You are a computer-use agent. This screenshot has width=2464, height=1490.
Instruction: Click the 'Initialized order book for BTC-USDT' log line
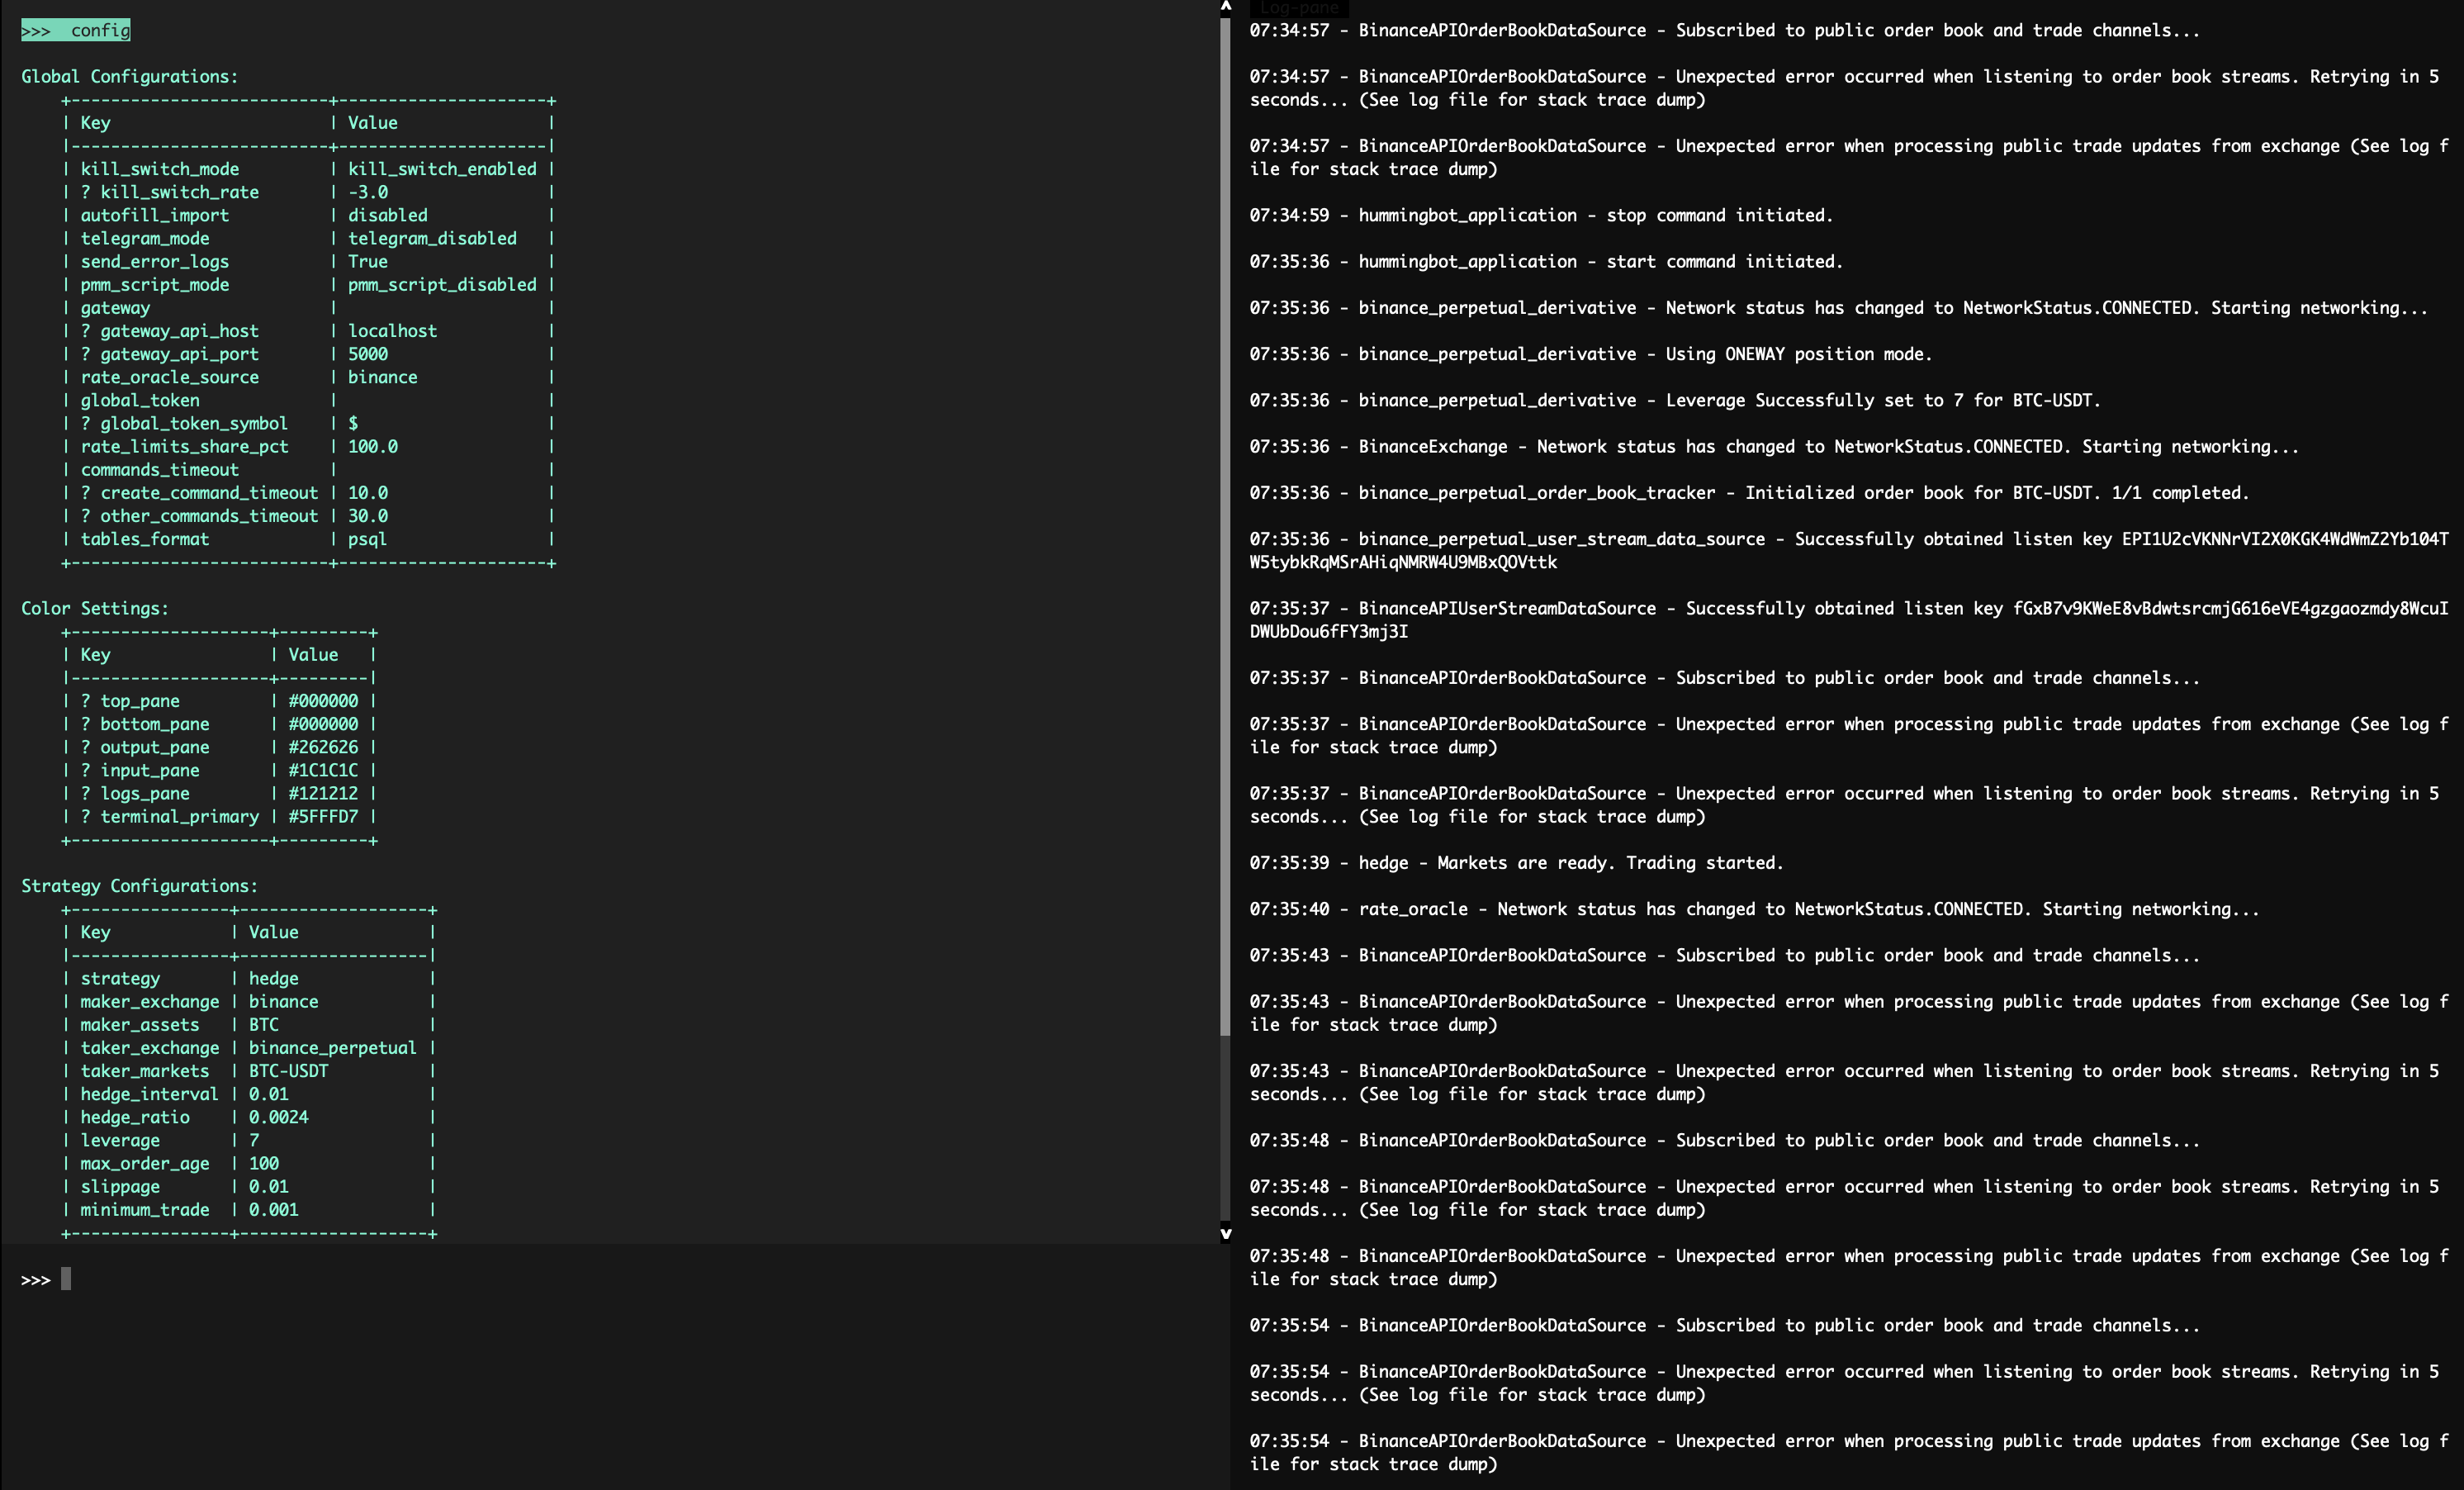1749,492
